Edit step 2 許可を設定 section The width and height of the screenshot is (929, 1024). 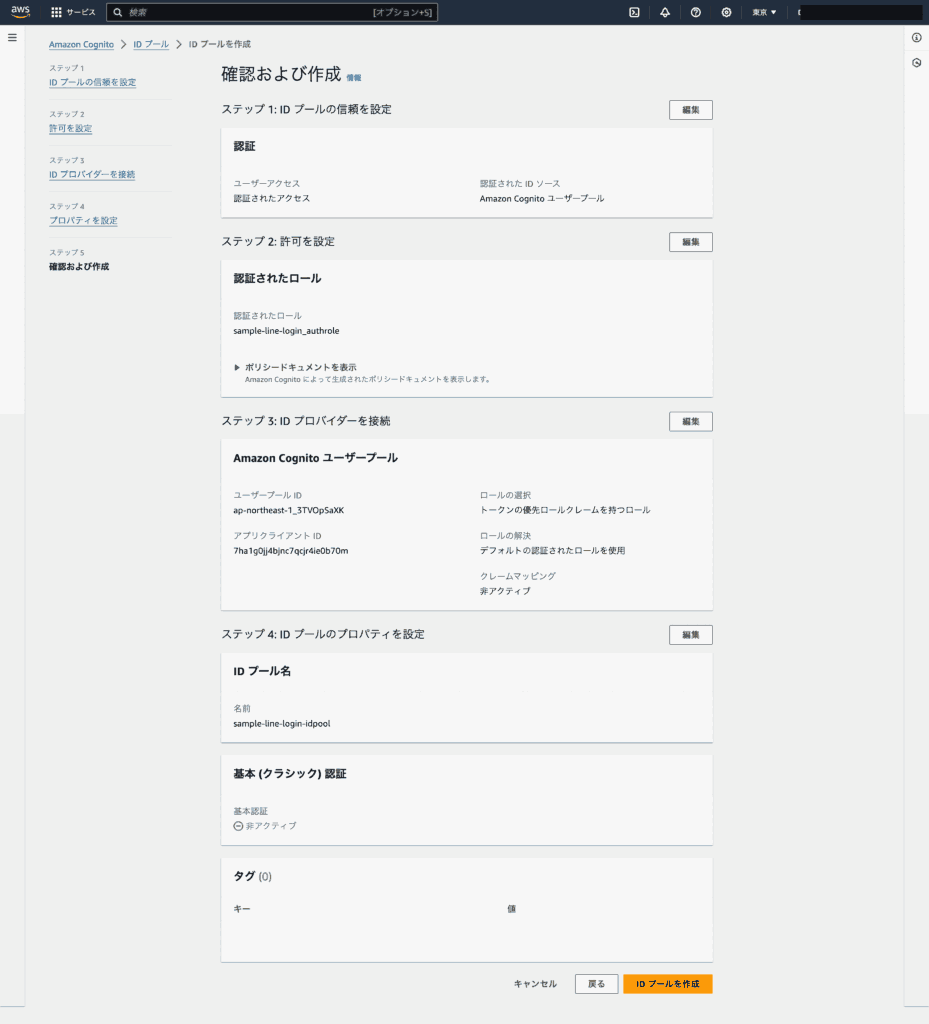690,242
